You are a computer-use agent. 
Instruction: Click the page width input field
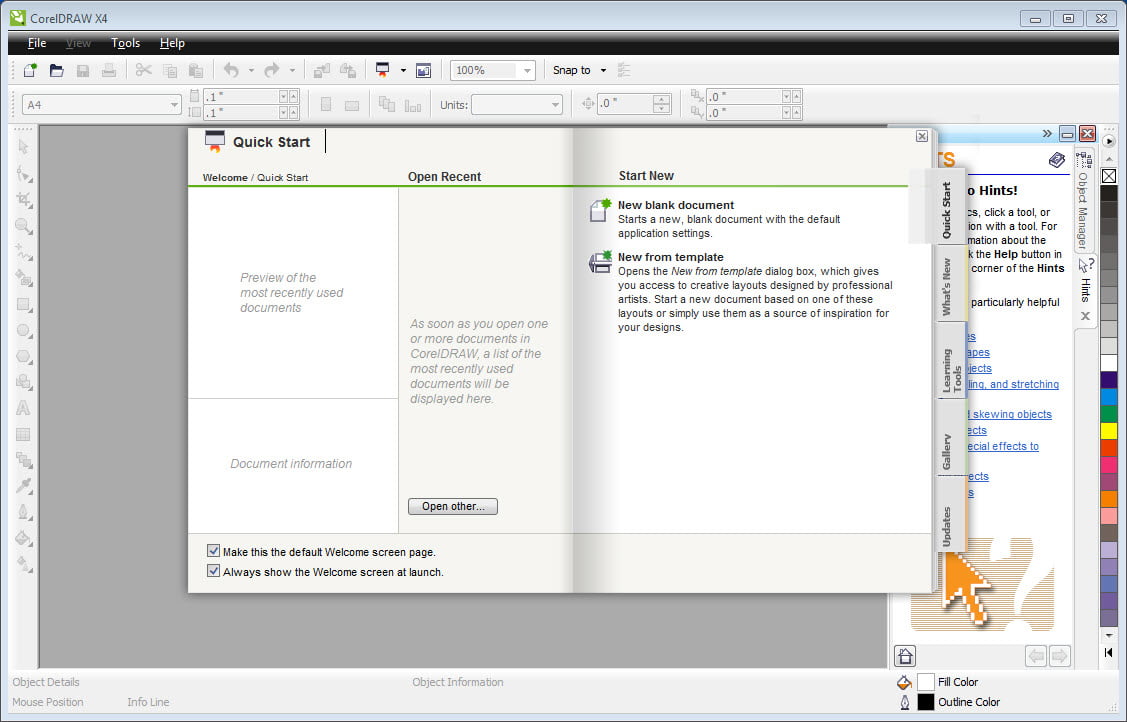[240, 96]
